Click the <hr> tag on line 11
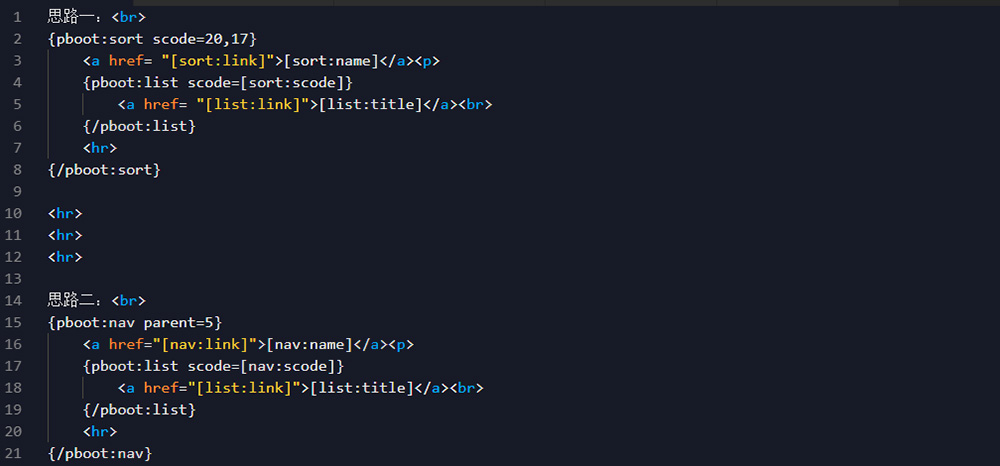This screenshot has width=1000, height=466. 65,235
